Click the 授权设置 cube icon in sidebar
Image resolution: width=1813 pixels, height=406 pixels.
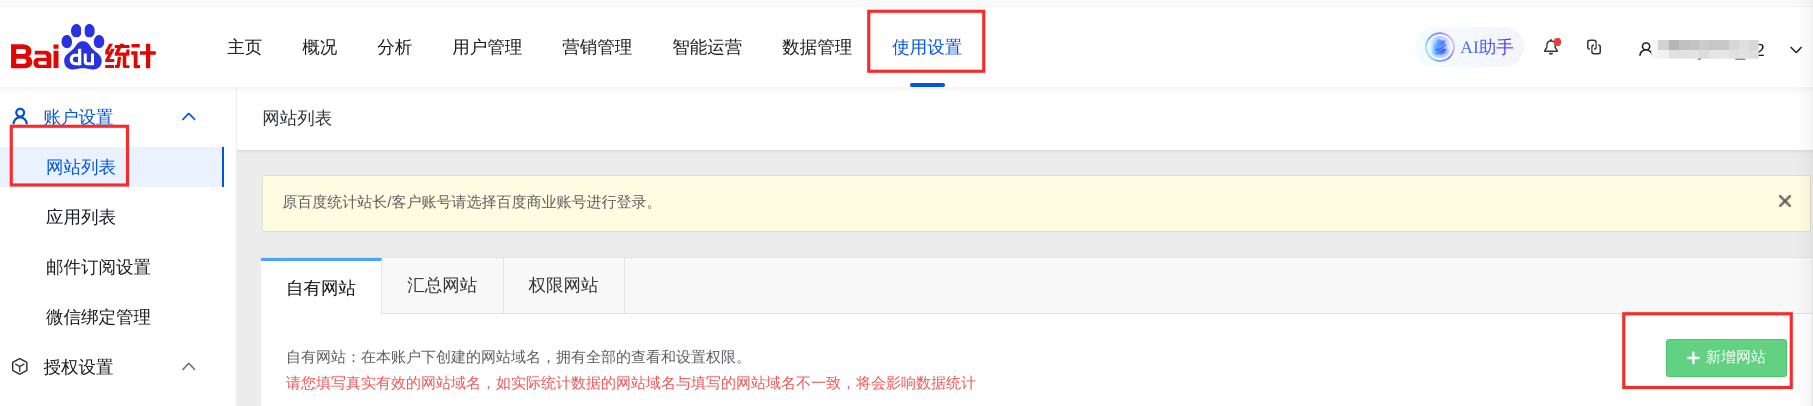(x=20, y=367)
